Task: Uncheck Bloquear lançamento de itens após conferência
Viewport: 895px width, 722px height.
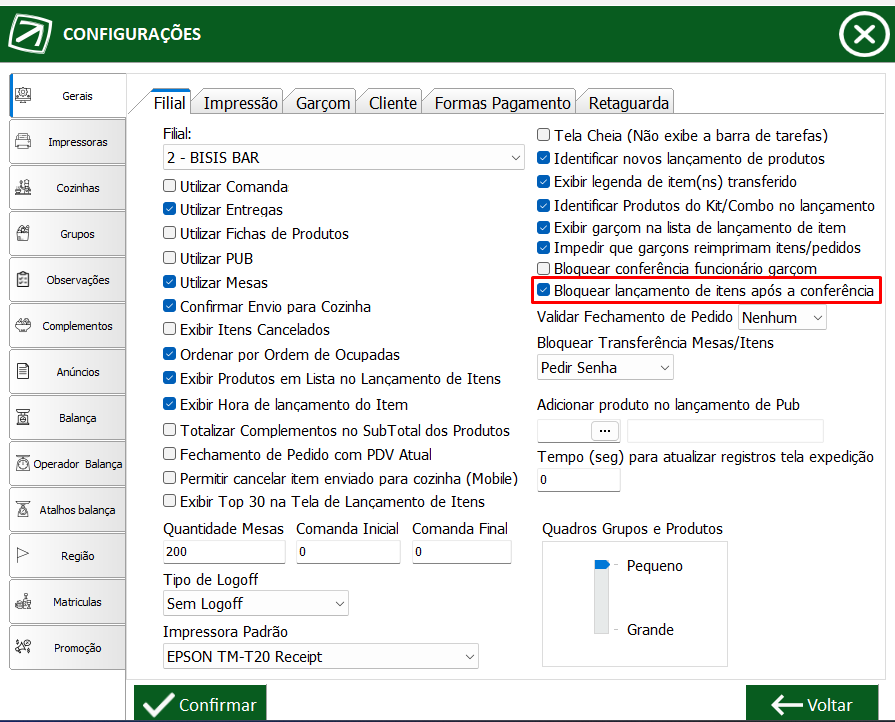Action: [x=543, y=290]
